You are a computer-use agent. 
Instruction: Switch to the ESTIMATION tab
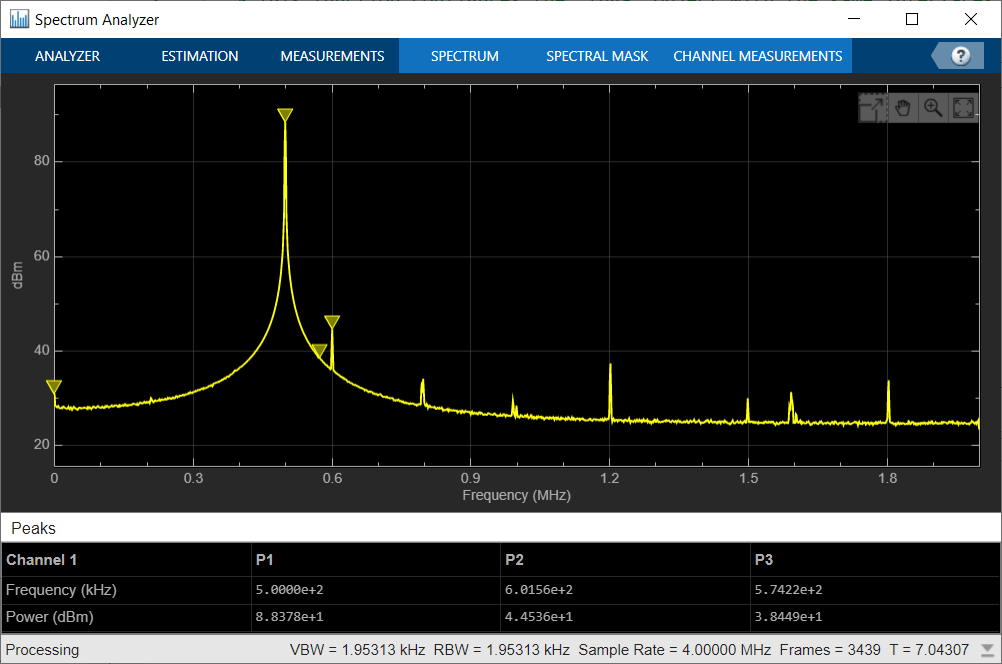coord(199,56)
